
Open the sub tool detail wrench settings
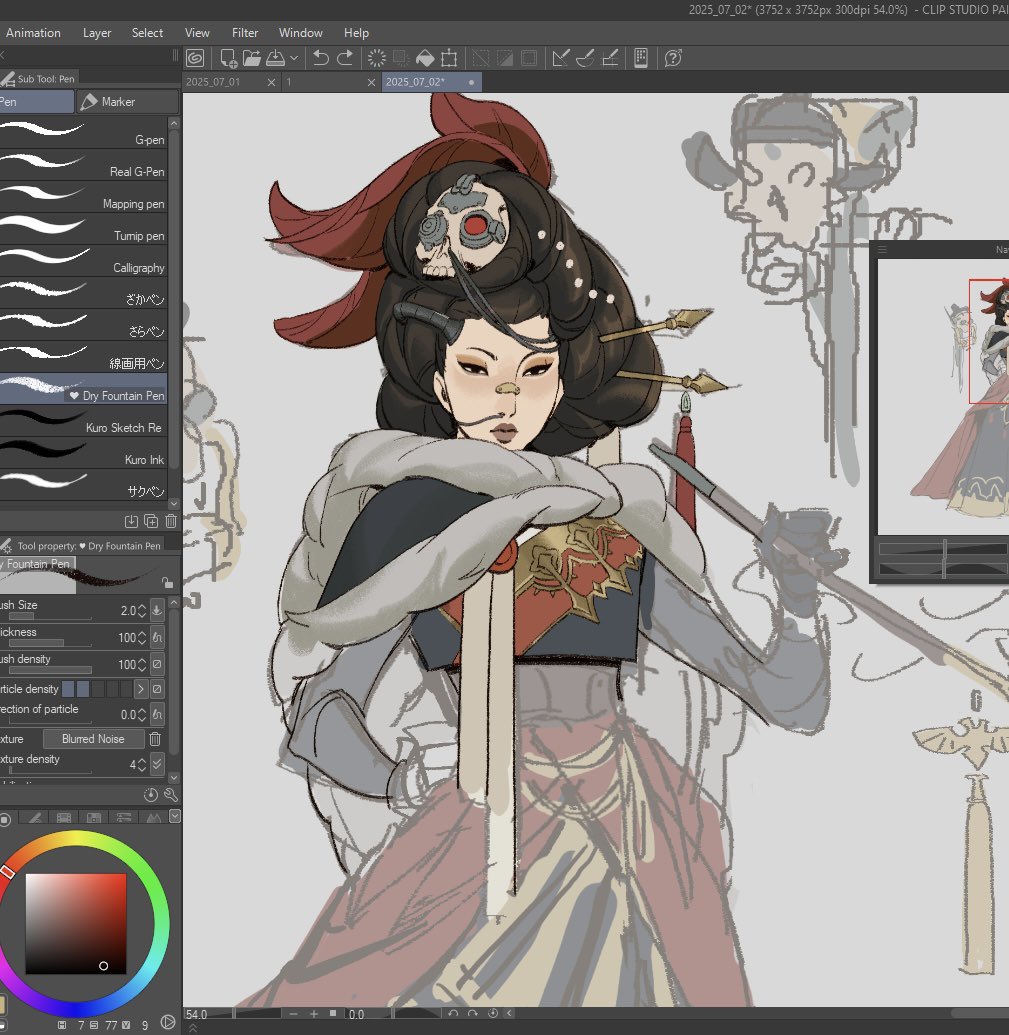pyautogui.click(x=170, y=795)
